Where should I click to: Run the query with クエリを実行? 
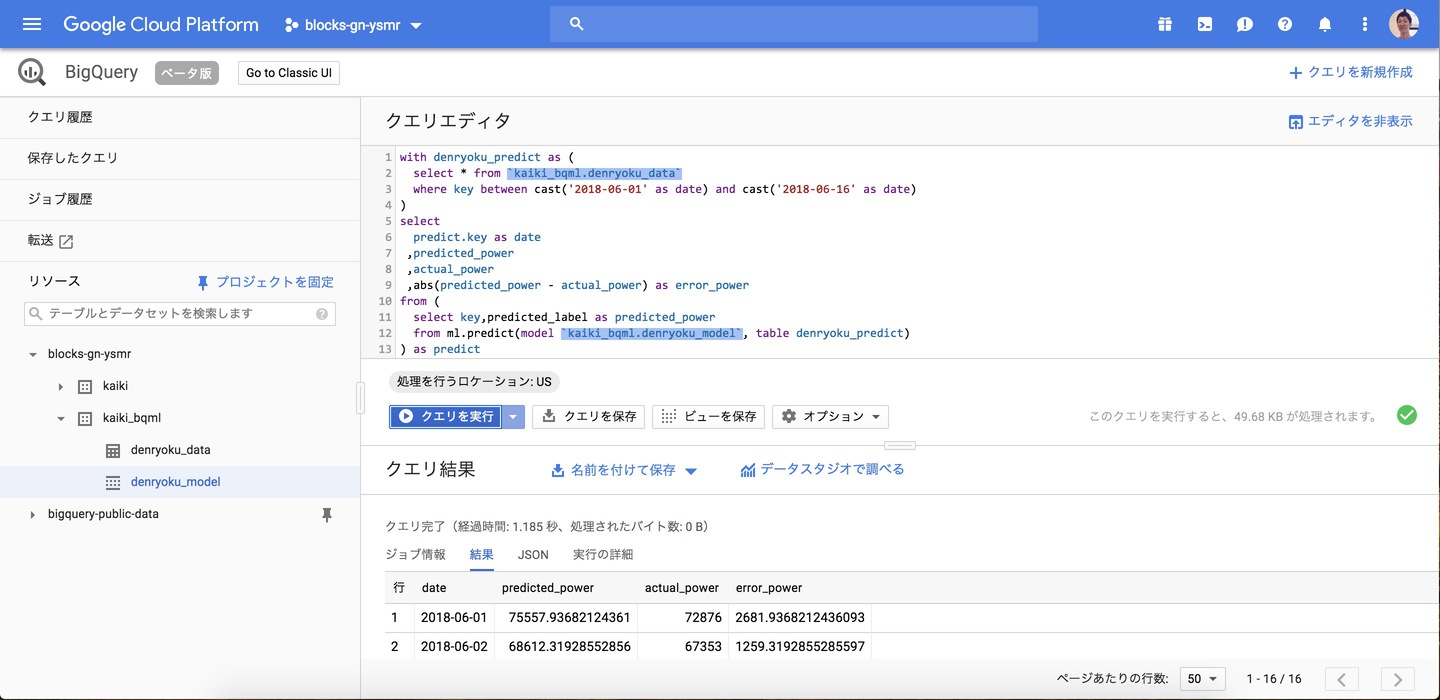pos(446,416)
